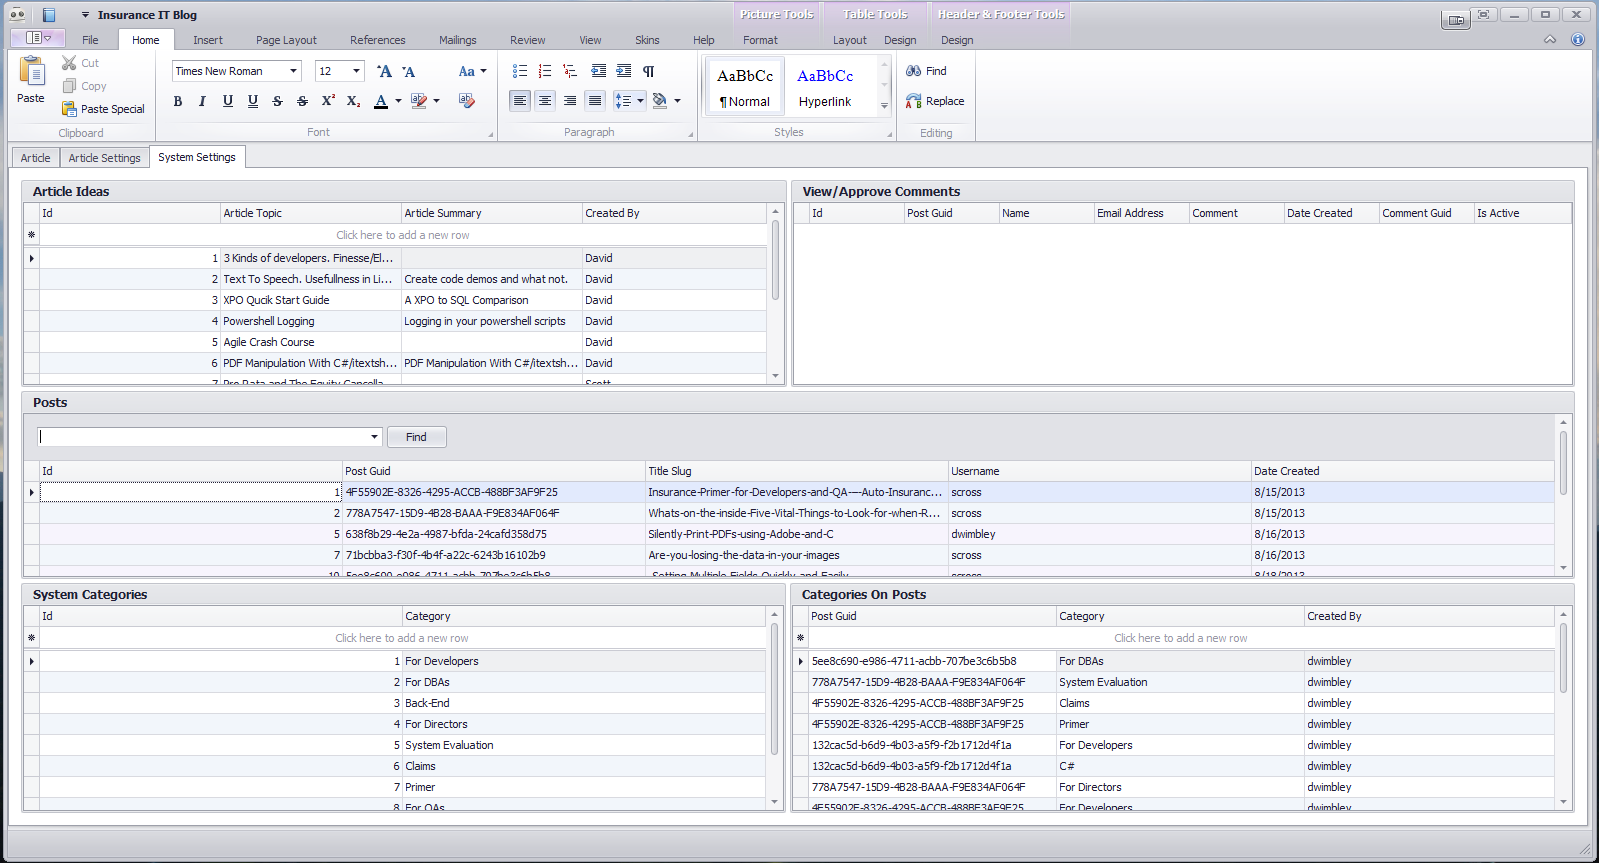1599x863 pixels.
Task: Open the Page Layout ribbon tab
Action: tap(286, 40)
